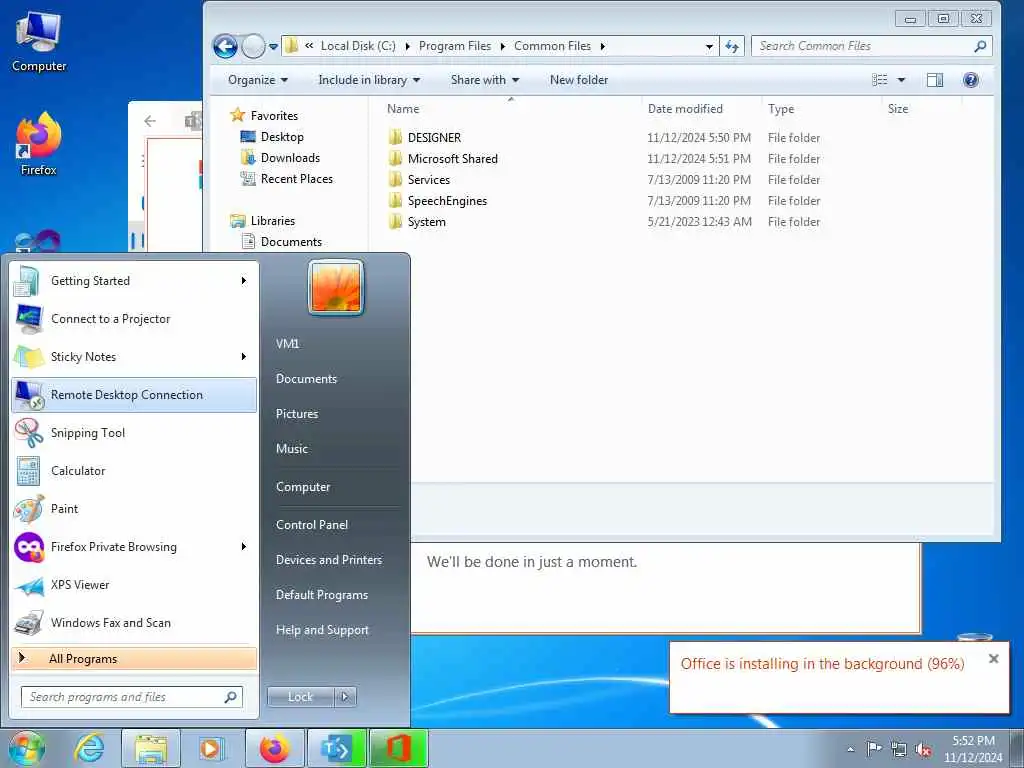Open Windows Fax and Scan
Image resolution: width=1024 pixels, height=768 pixels.
click(x=134, y=622)
